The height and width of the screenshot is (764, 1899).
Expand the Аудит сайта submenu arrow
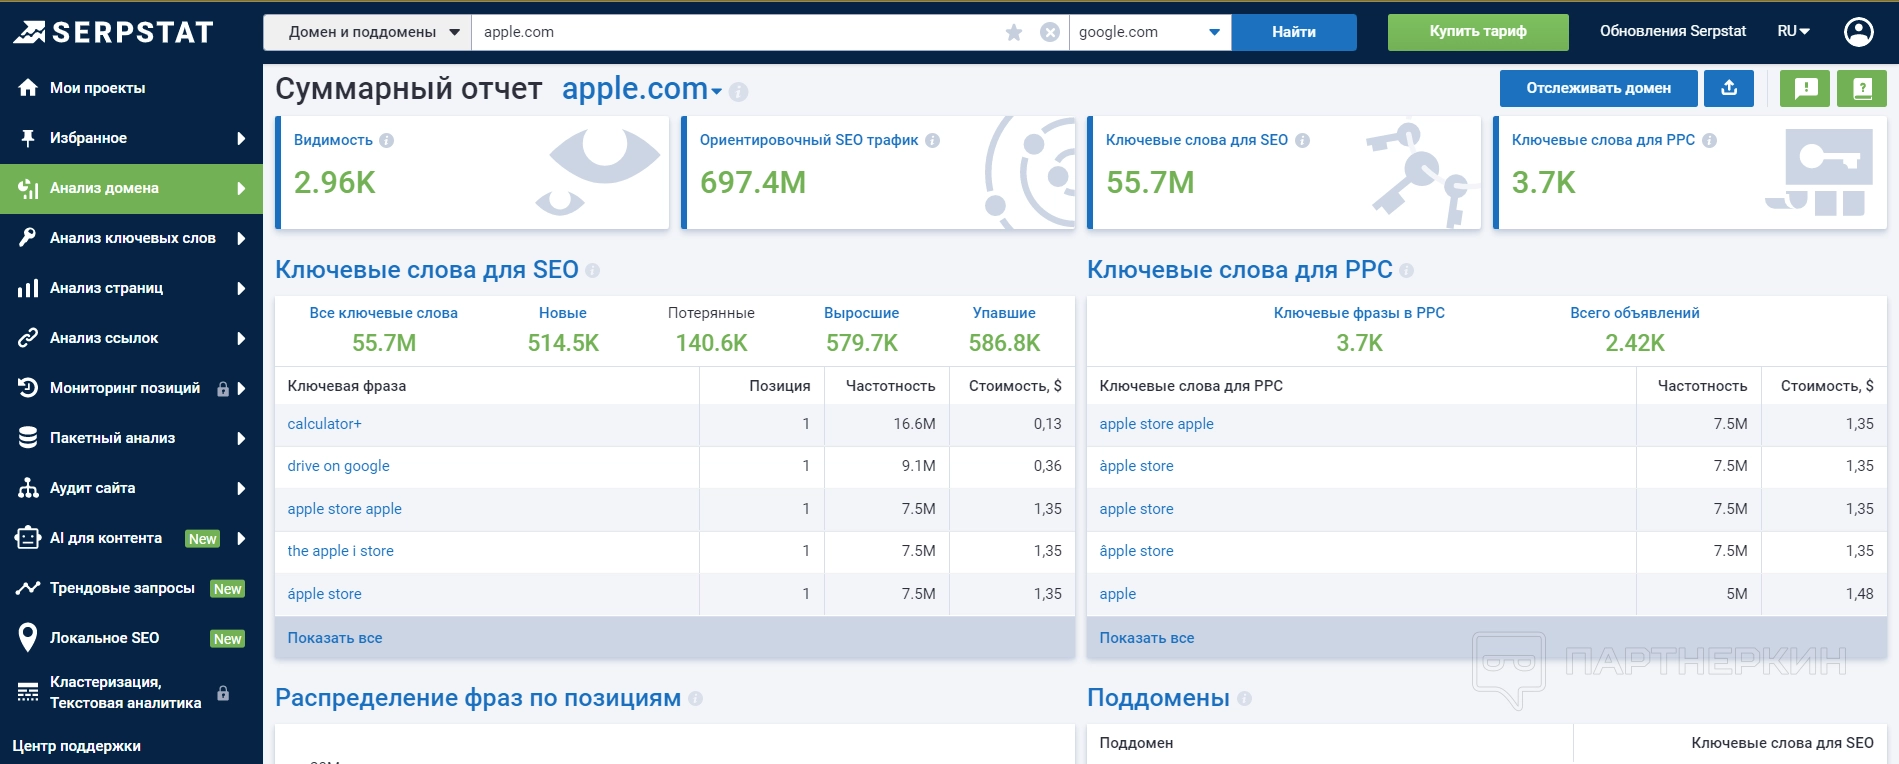(x=241, y=488)
